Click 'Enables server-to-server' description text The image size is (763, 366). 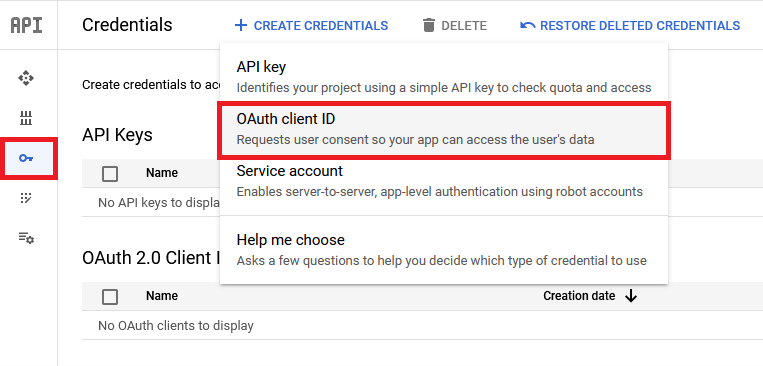click(x=439, y=192)
